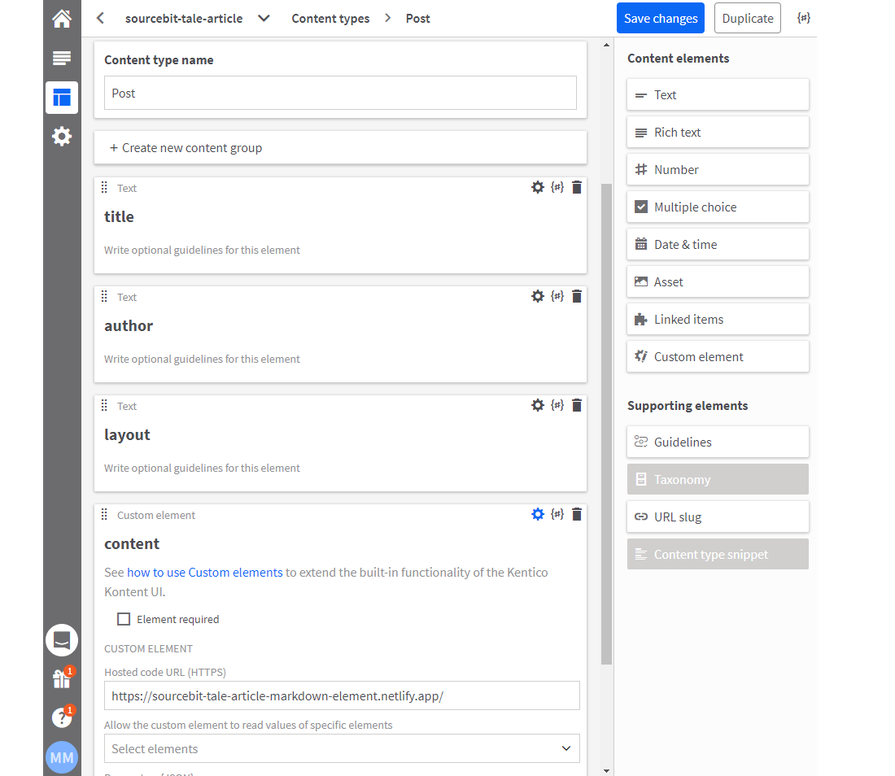Click the Content types breadcrumb
Image resolution: width=895 pixels, height=776 pixels.
pyautogui.click(x=330, y=18)
